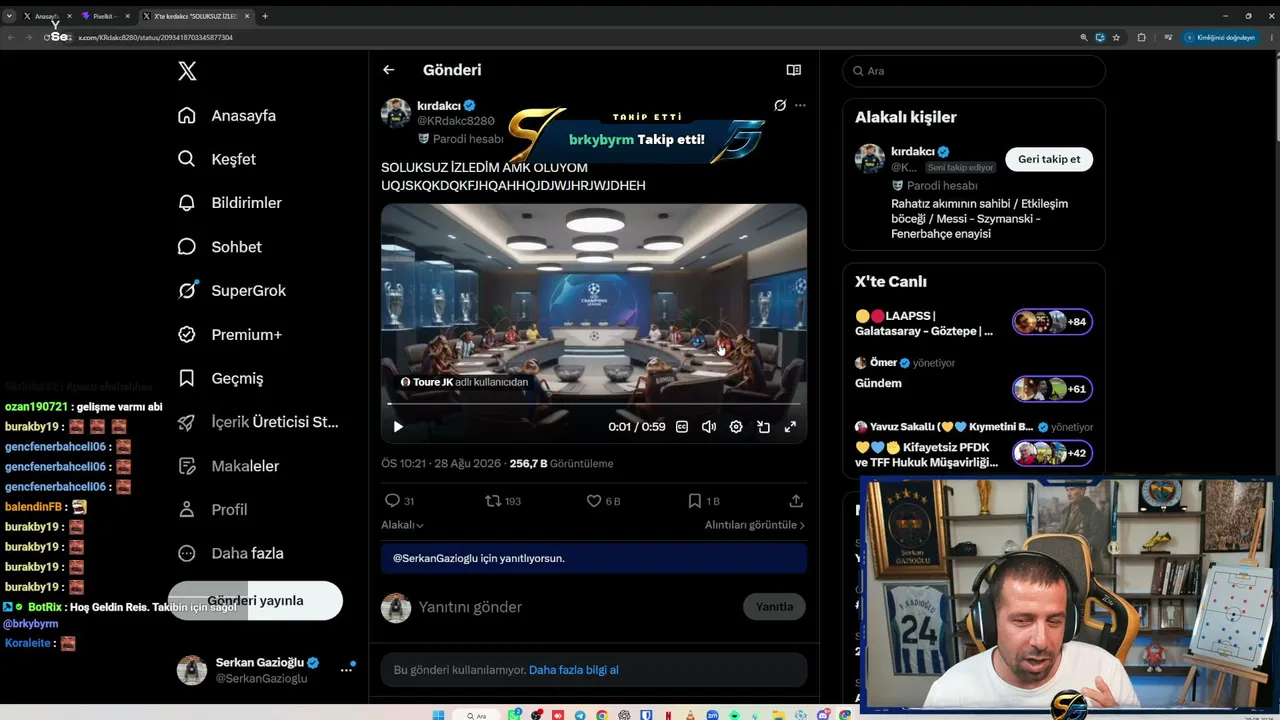
Task: Toggle picture-in-picture on the video
Action: tap(763, 427)
